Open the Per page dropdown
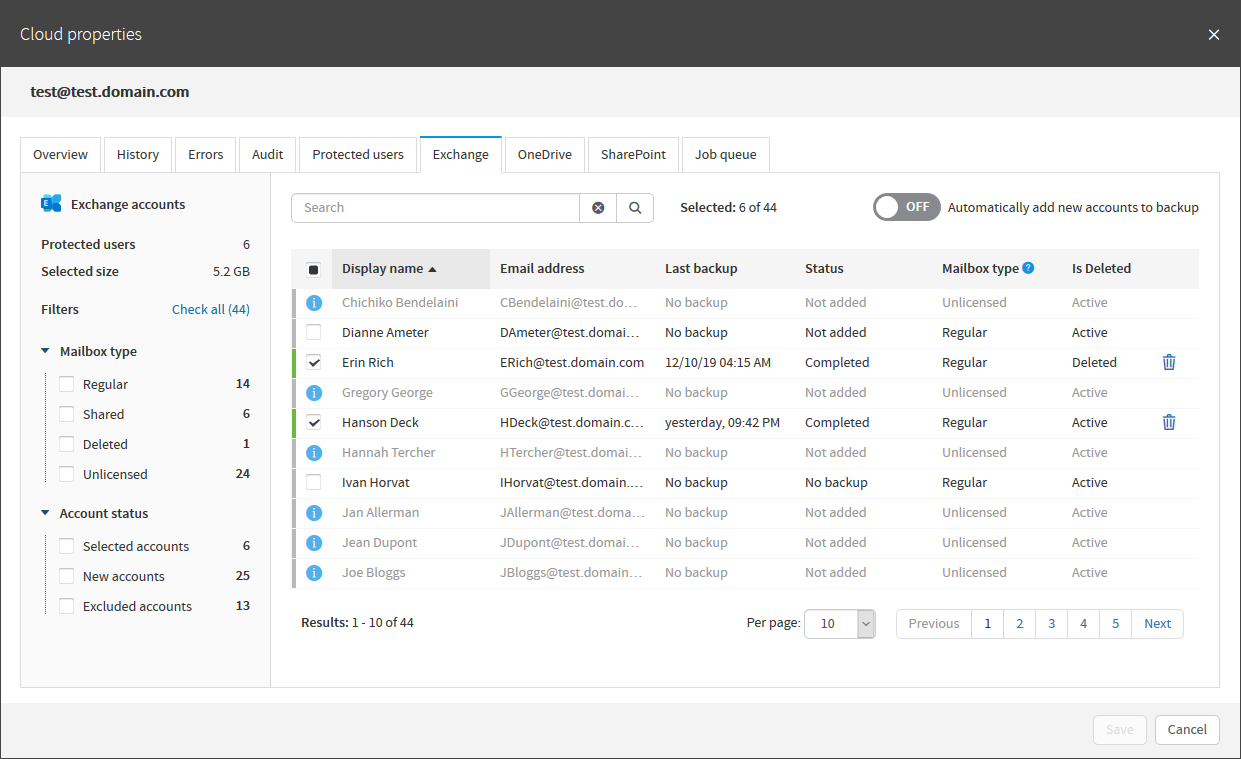 pyautogui.click(x=840, y=623)
